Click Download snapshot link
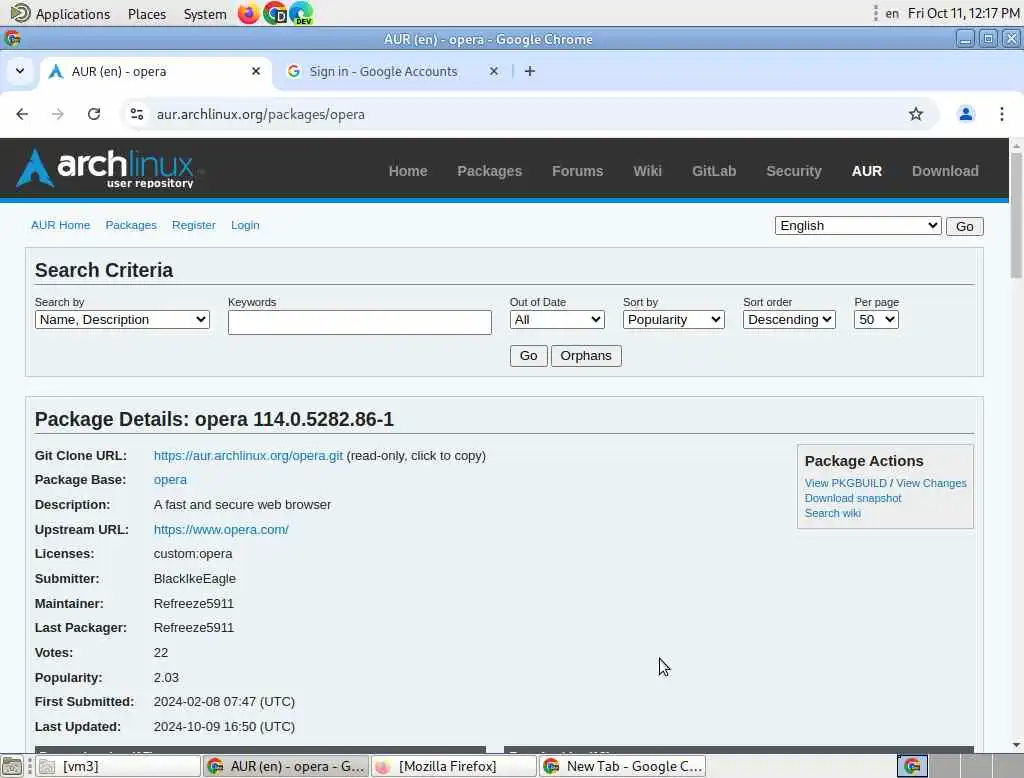1024x778 pixels. point(852,498)
